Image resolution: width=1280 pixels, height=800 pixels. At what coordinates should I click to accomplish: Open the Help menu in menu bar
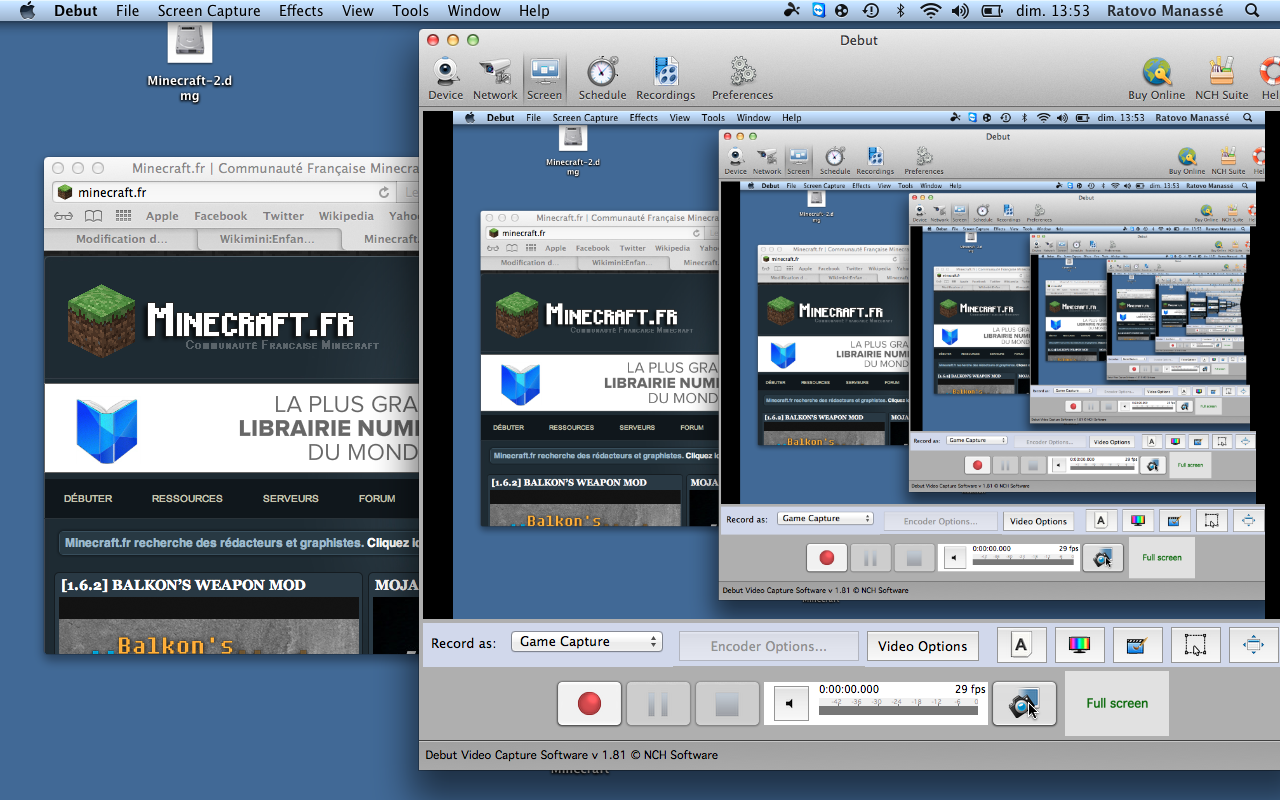tap(534, 11)
